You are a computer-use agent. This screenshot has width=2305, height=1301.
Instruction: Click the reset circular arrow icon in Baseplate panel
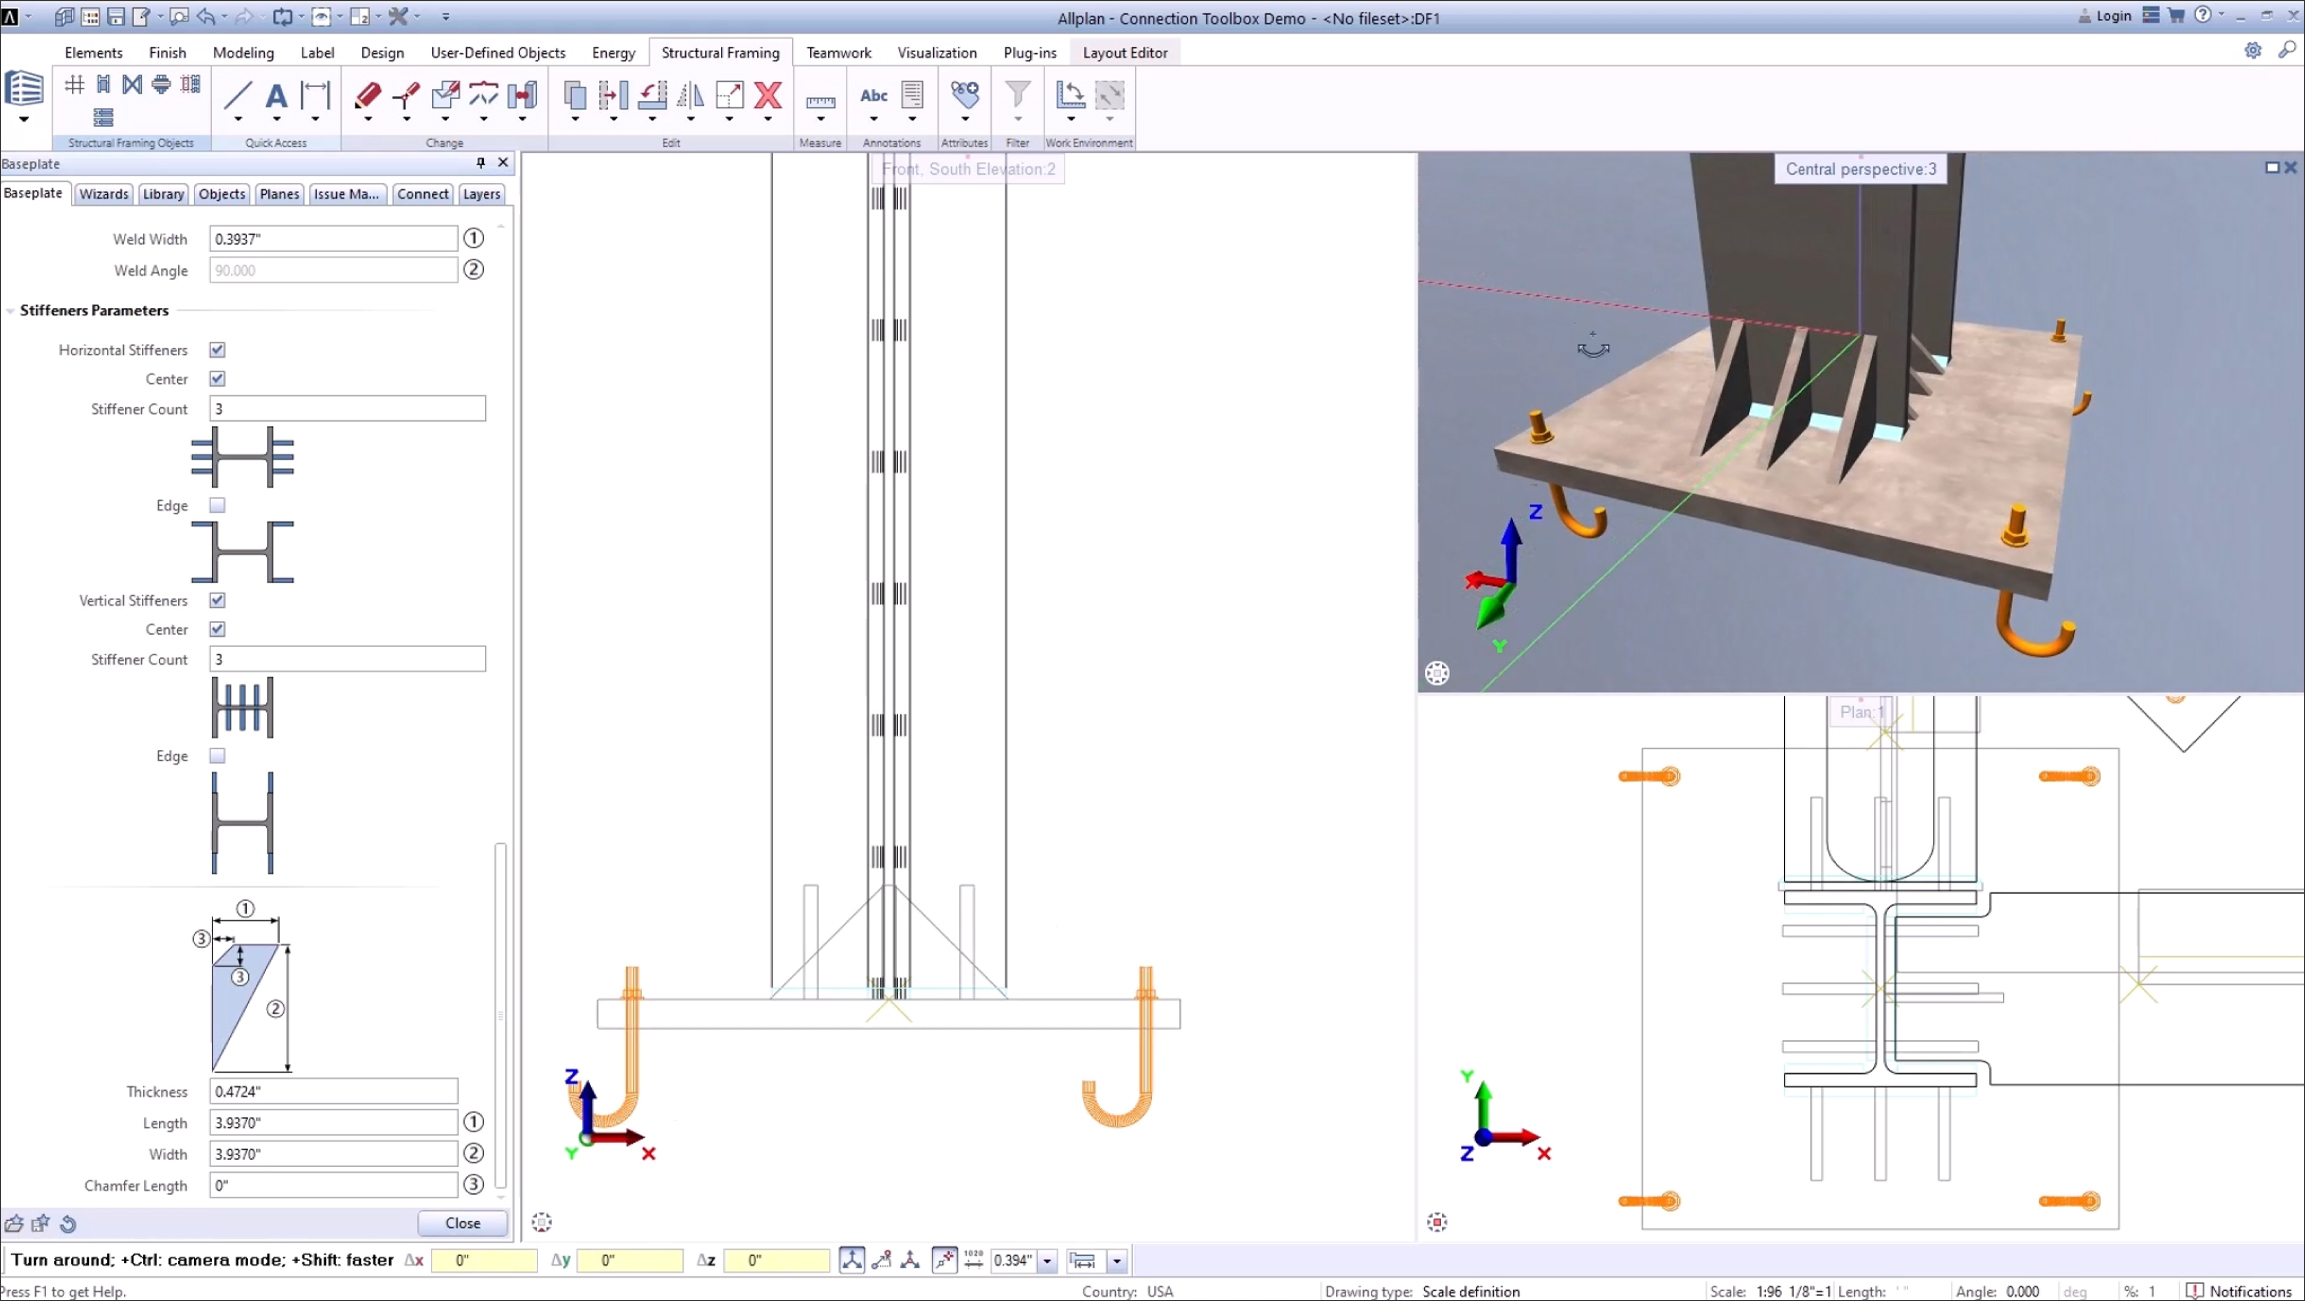(x=68, y=1223)
